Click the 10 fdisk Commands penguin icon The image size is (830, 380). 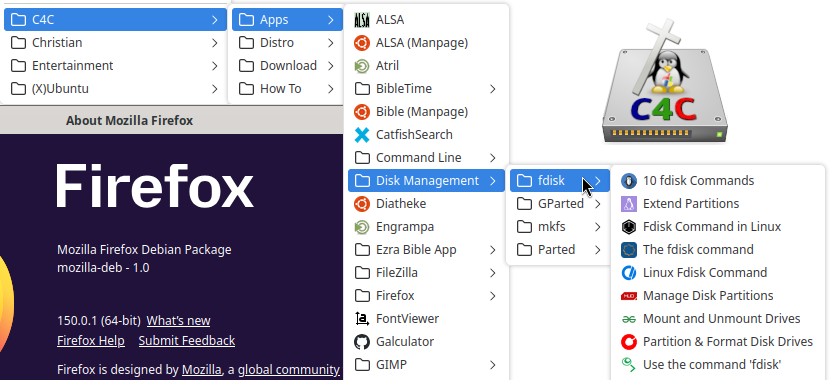click(629, 181)
